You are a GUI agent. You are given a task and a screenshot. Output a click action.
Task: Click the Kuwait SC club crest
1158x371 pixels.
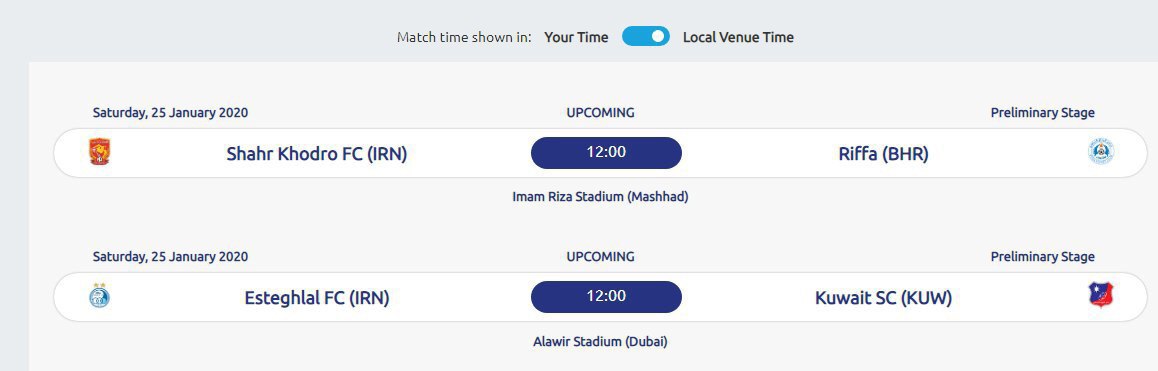1100,295
